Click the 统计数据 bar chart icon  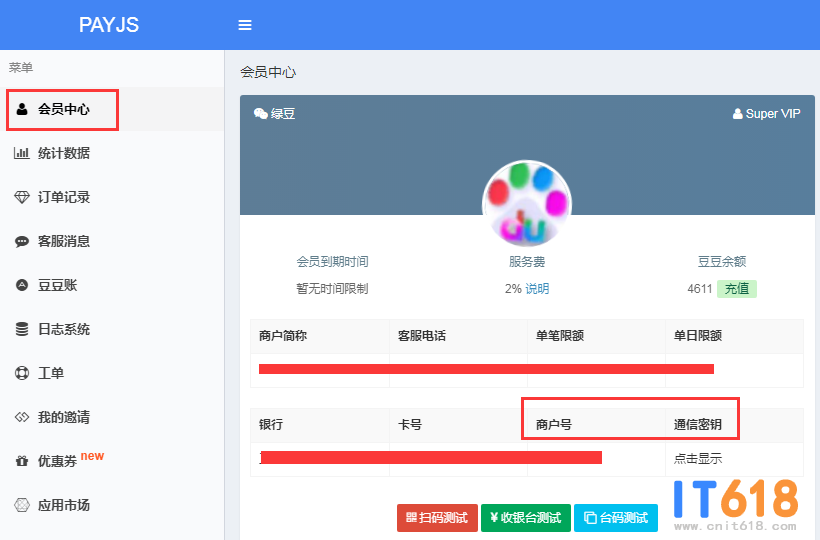(22, 153)
